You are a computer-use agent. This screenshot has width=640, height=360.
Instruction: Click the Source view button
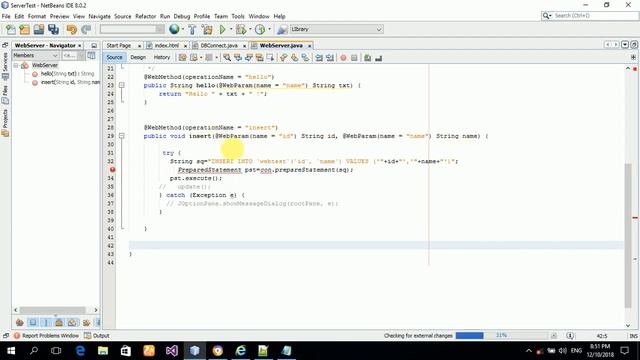pos(114,58)
